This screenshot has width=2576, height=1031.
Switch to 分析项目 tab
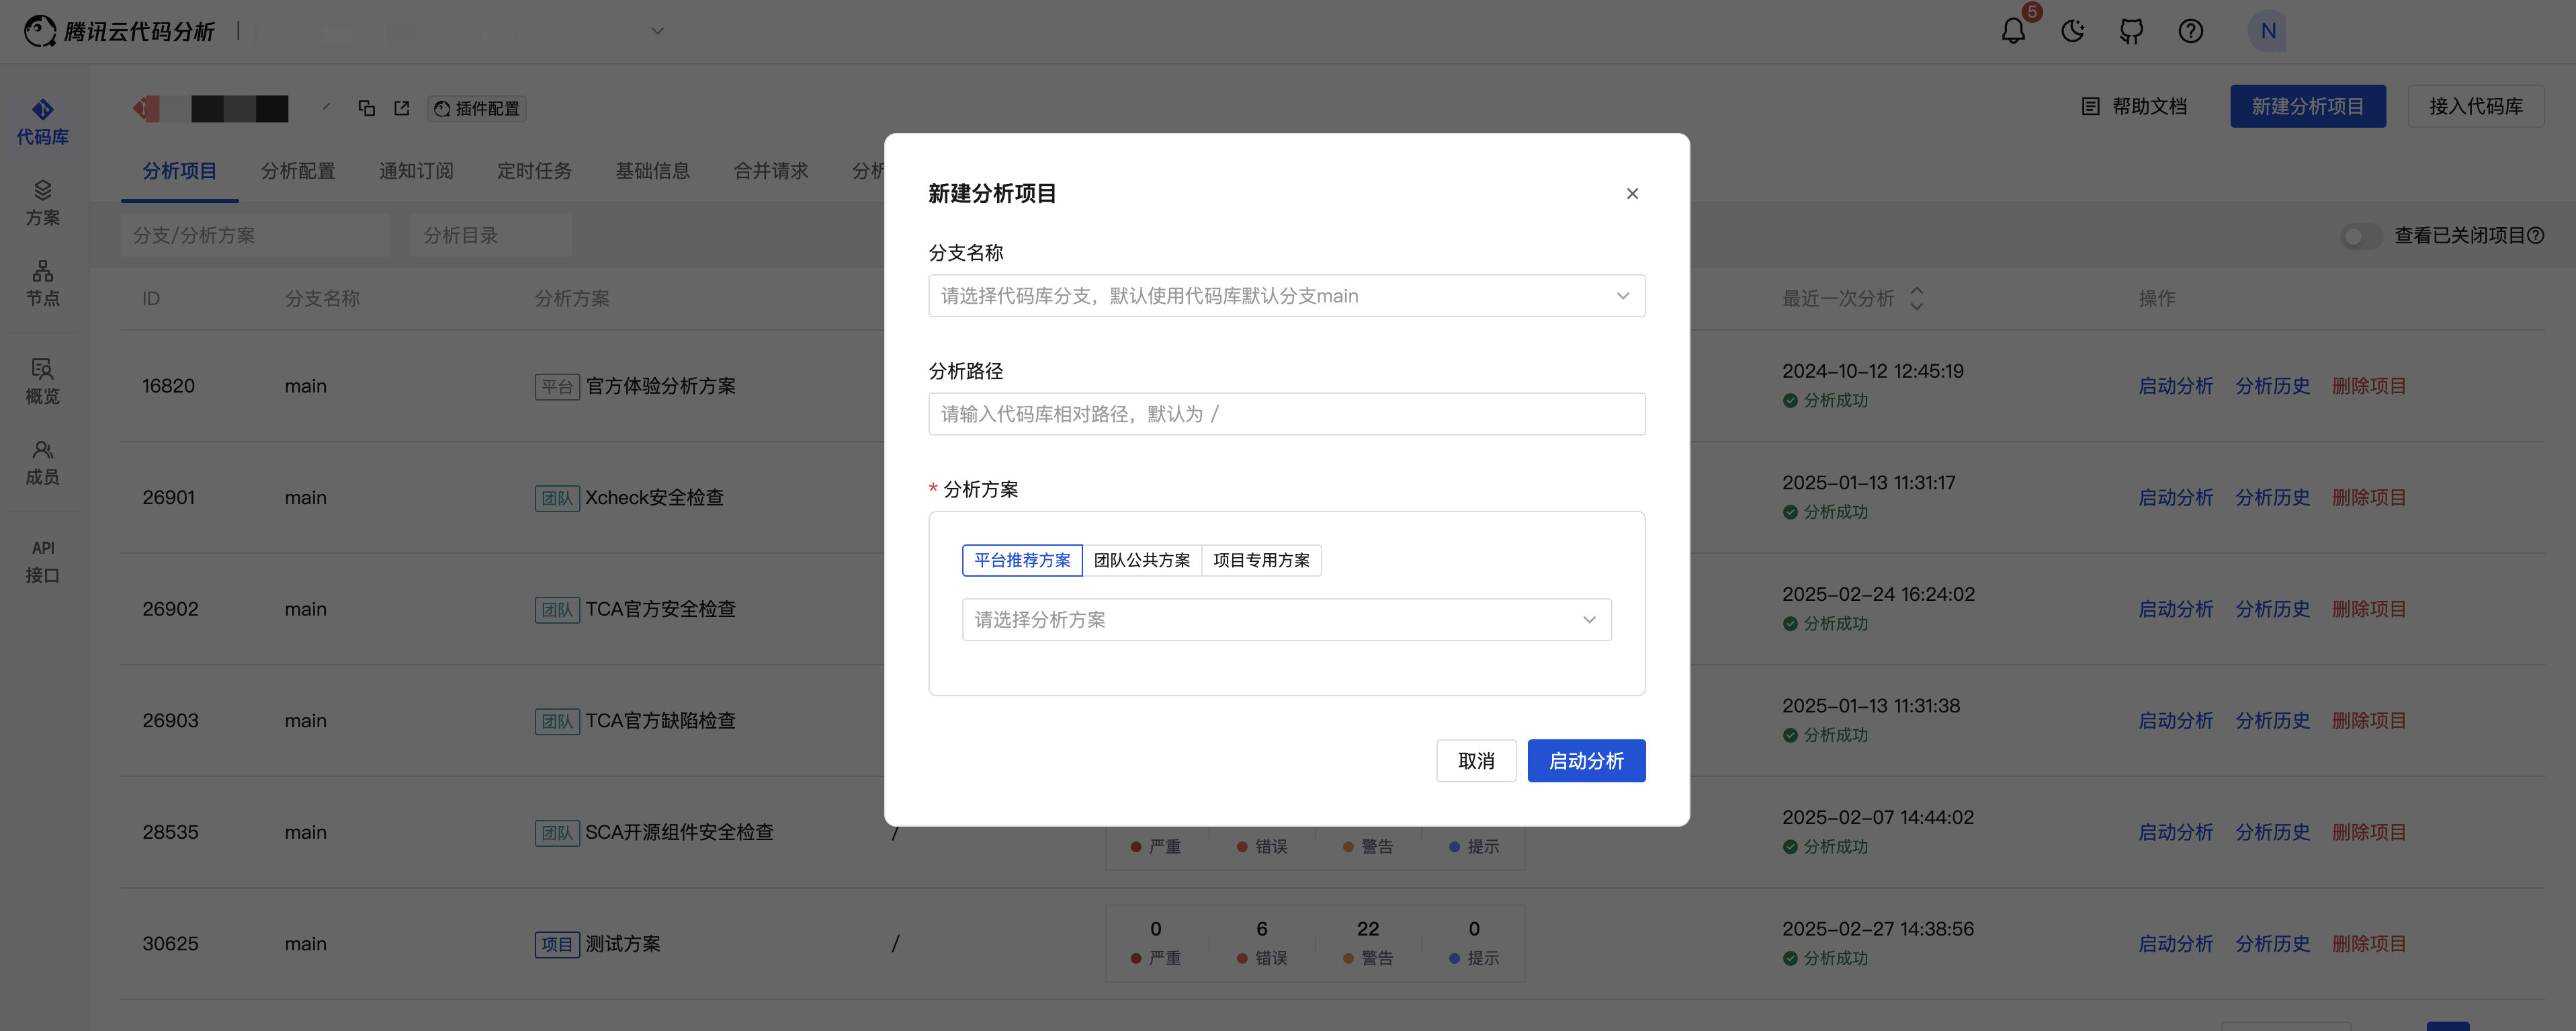coord(179,171)
